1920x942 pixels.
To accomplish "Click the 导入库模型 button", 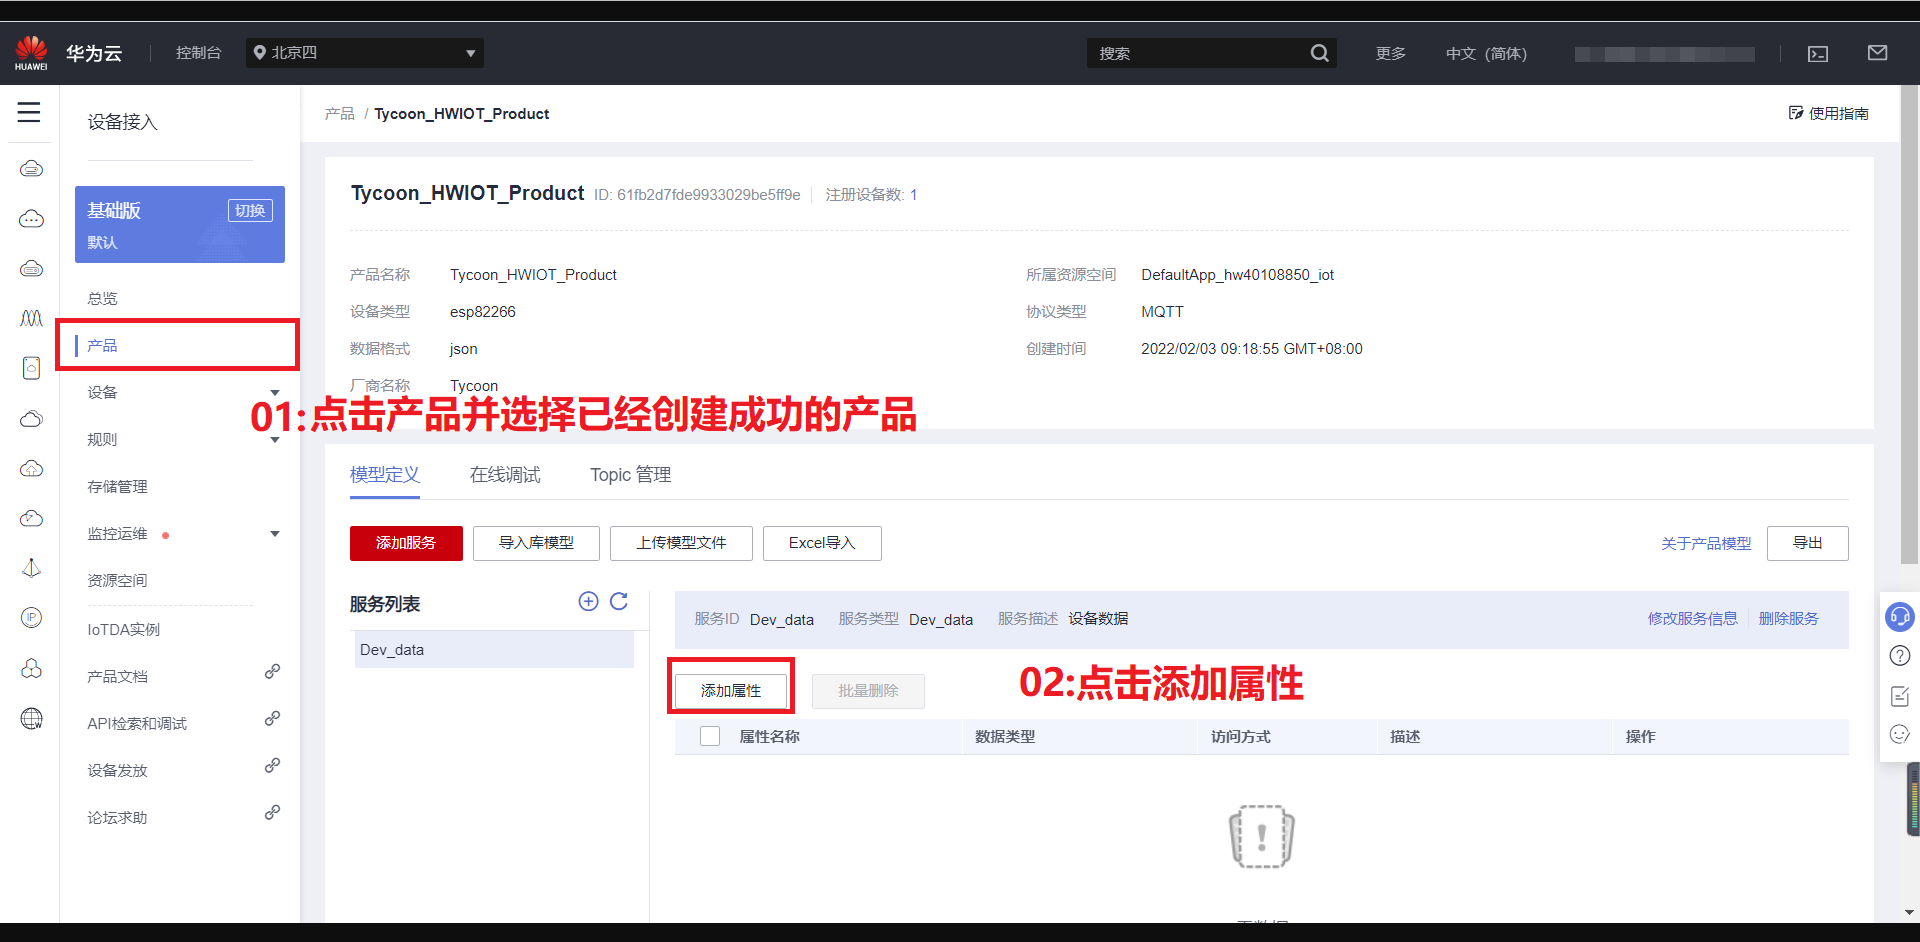I will point(536,543).
